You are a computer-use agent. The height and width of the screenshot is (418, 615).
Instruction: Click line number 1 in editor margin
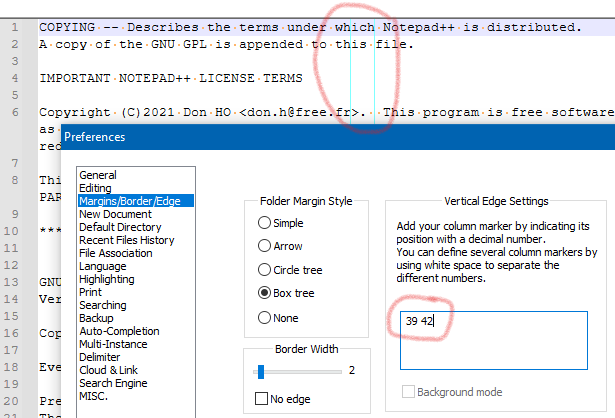(x=15, y=27)
